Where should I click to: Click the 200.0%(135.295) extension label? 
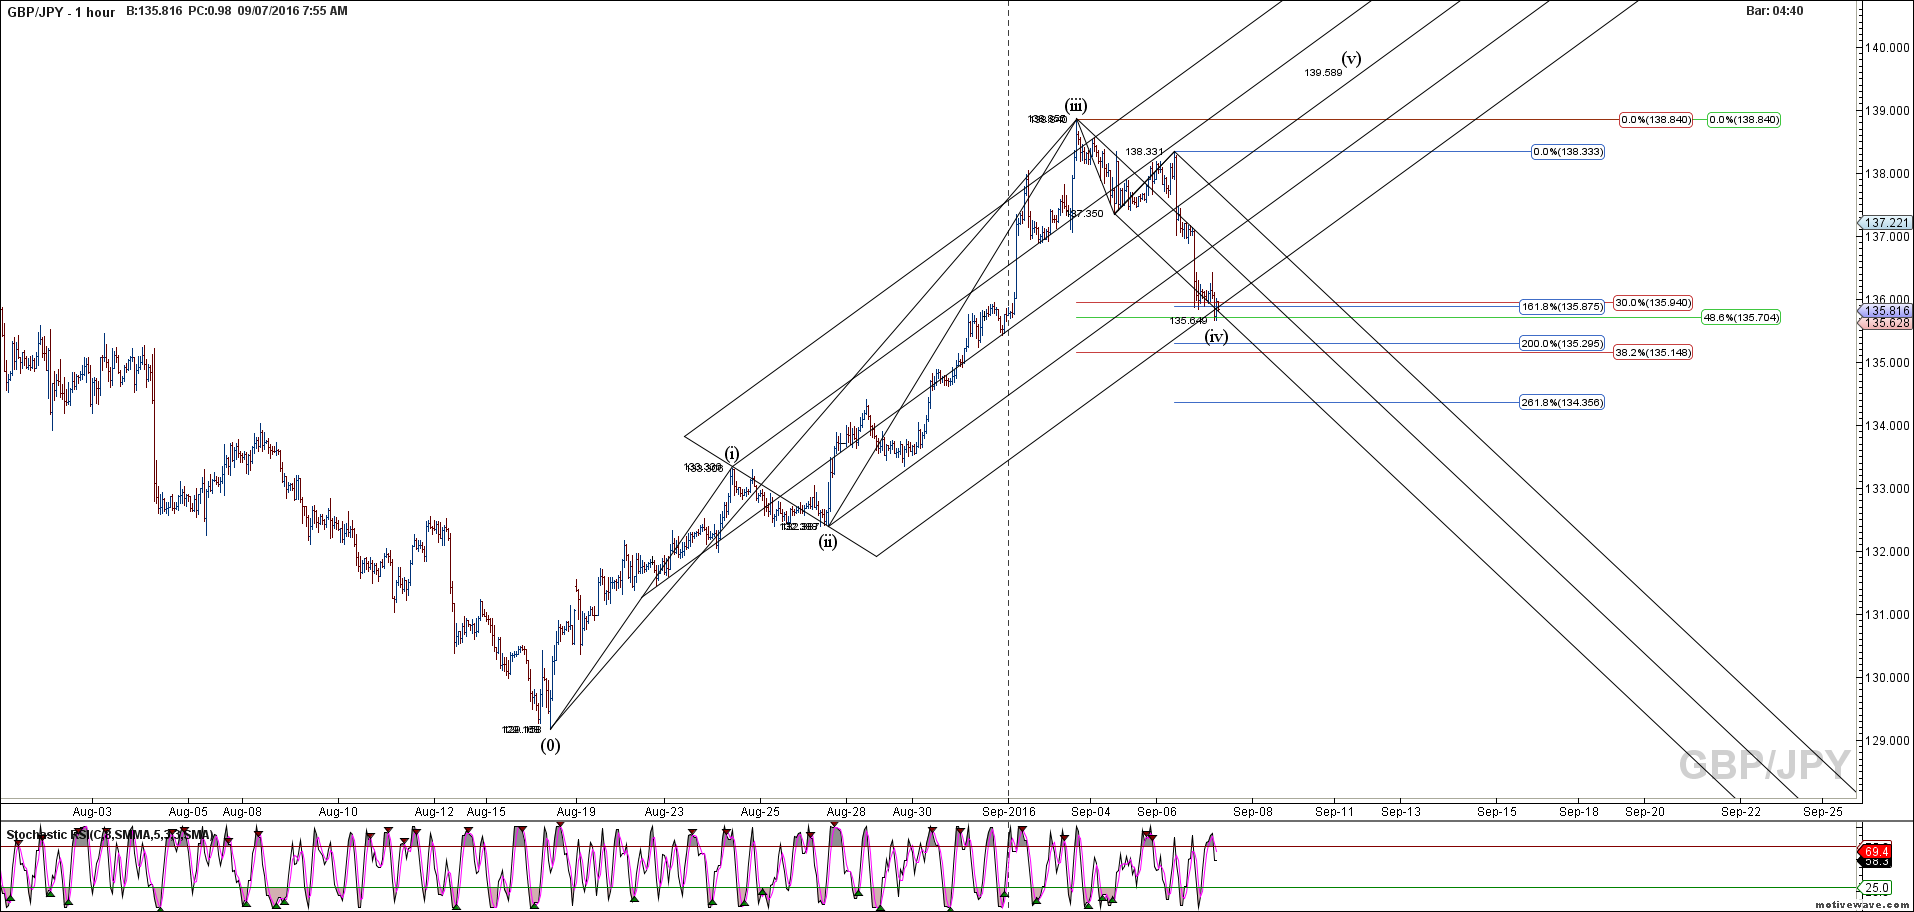coord(1562,344)
